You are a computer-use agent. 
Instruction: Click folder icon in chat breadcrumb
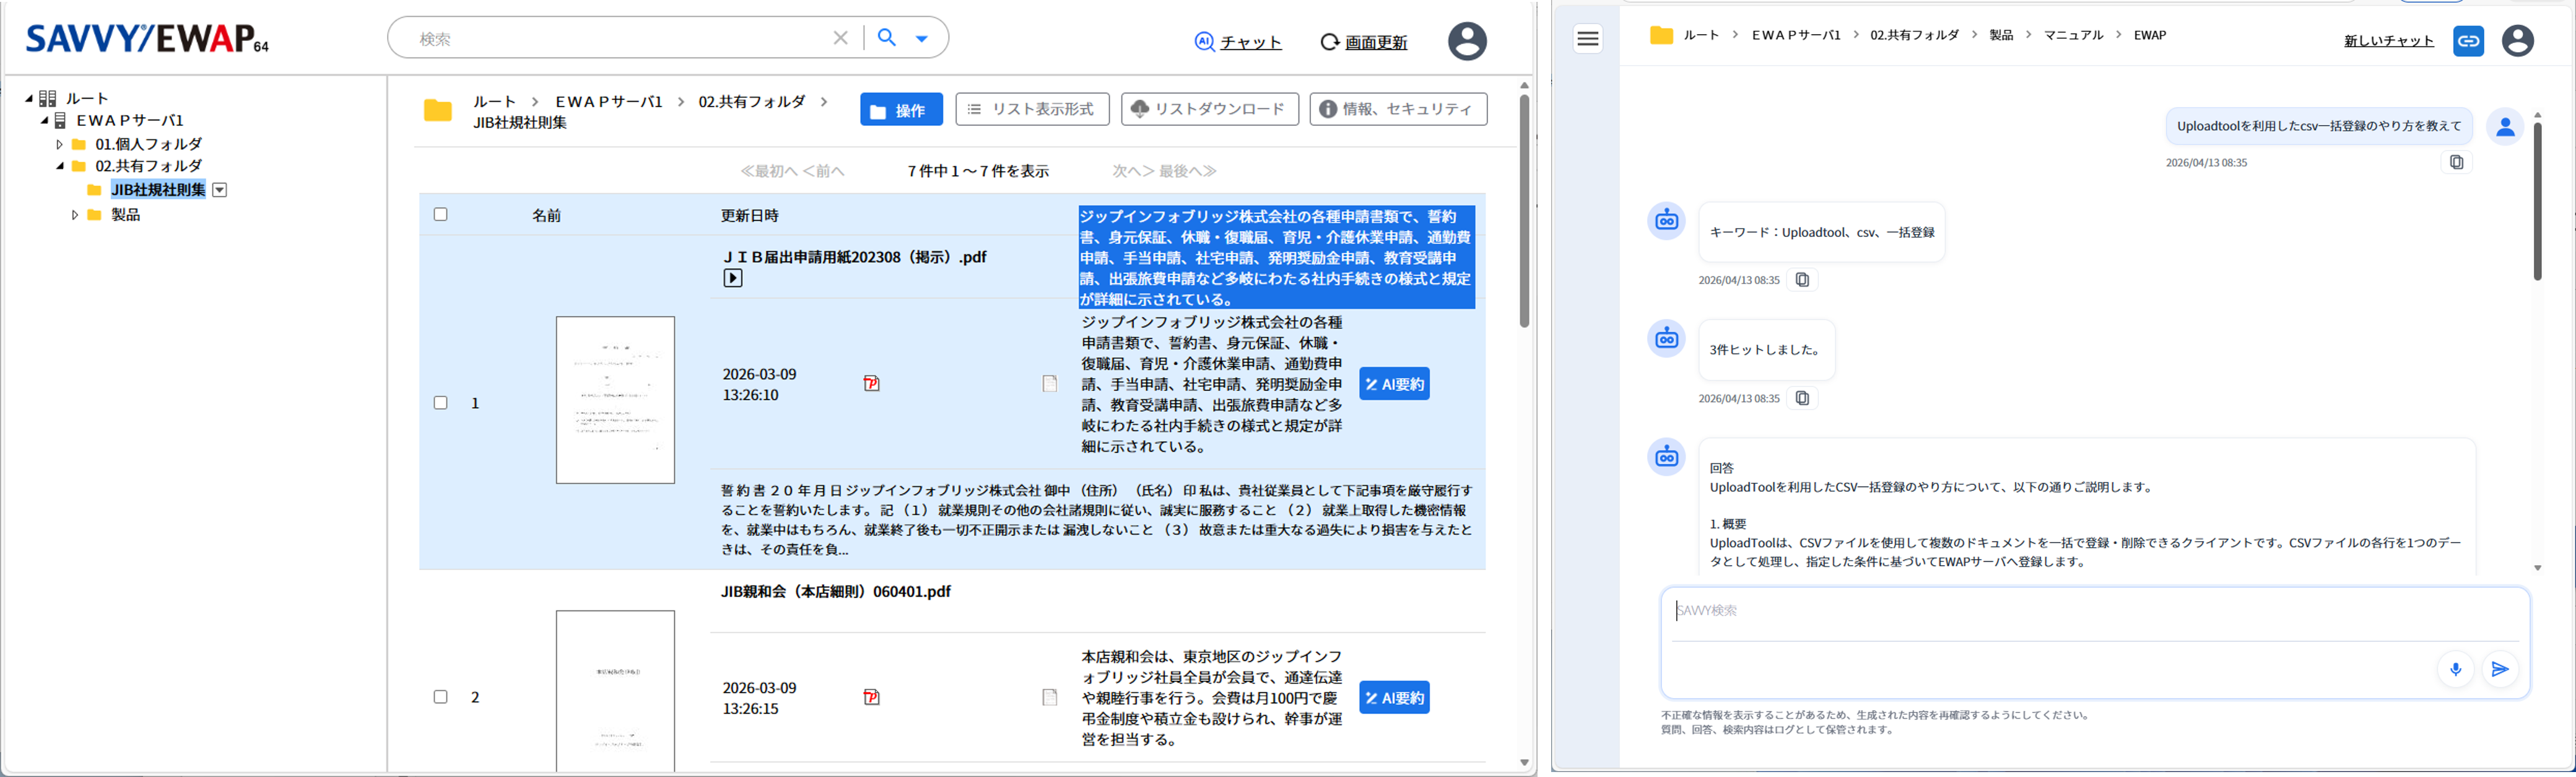[x=1661, y=35]
